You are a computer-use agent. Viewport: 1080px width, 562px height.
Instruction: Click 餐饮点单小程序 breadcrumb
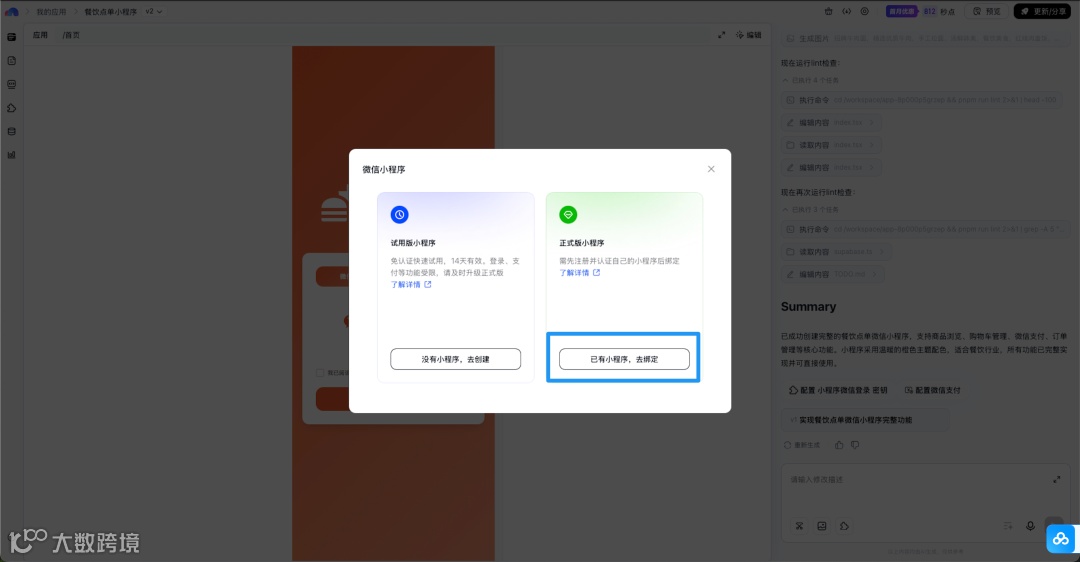[x=110, y=12]
